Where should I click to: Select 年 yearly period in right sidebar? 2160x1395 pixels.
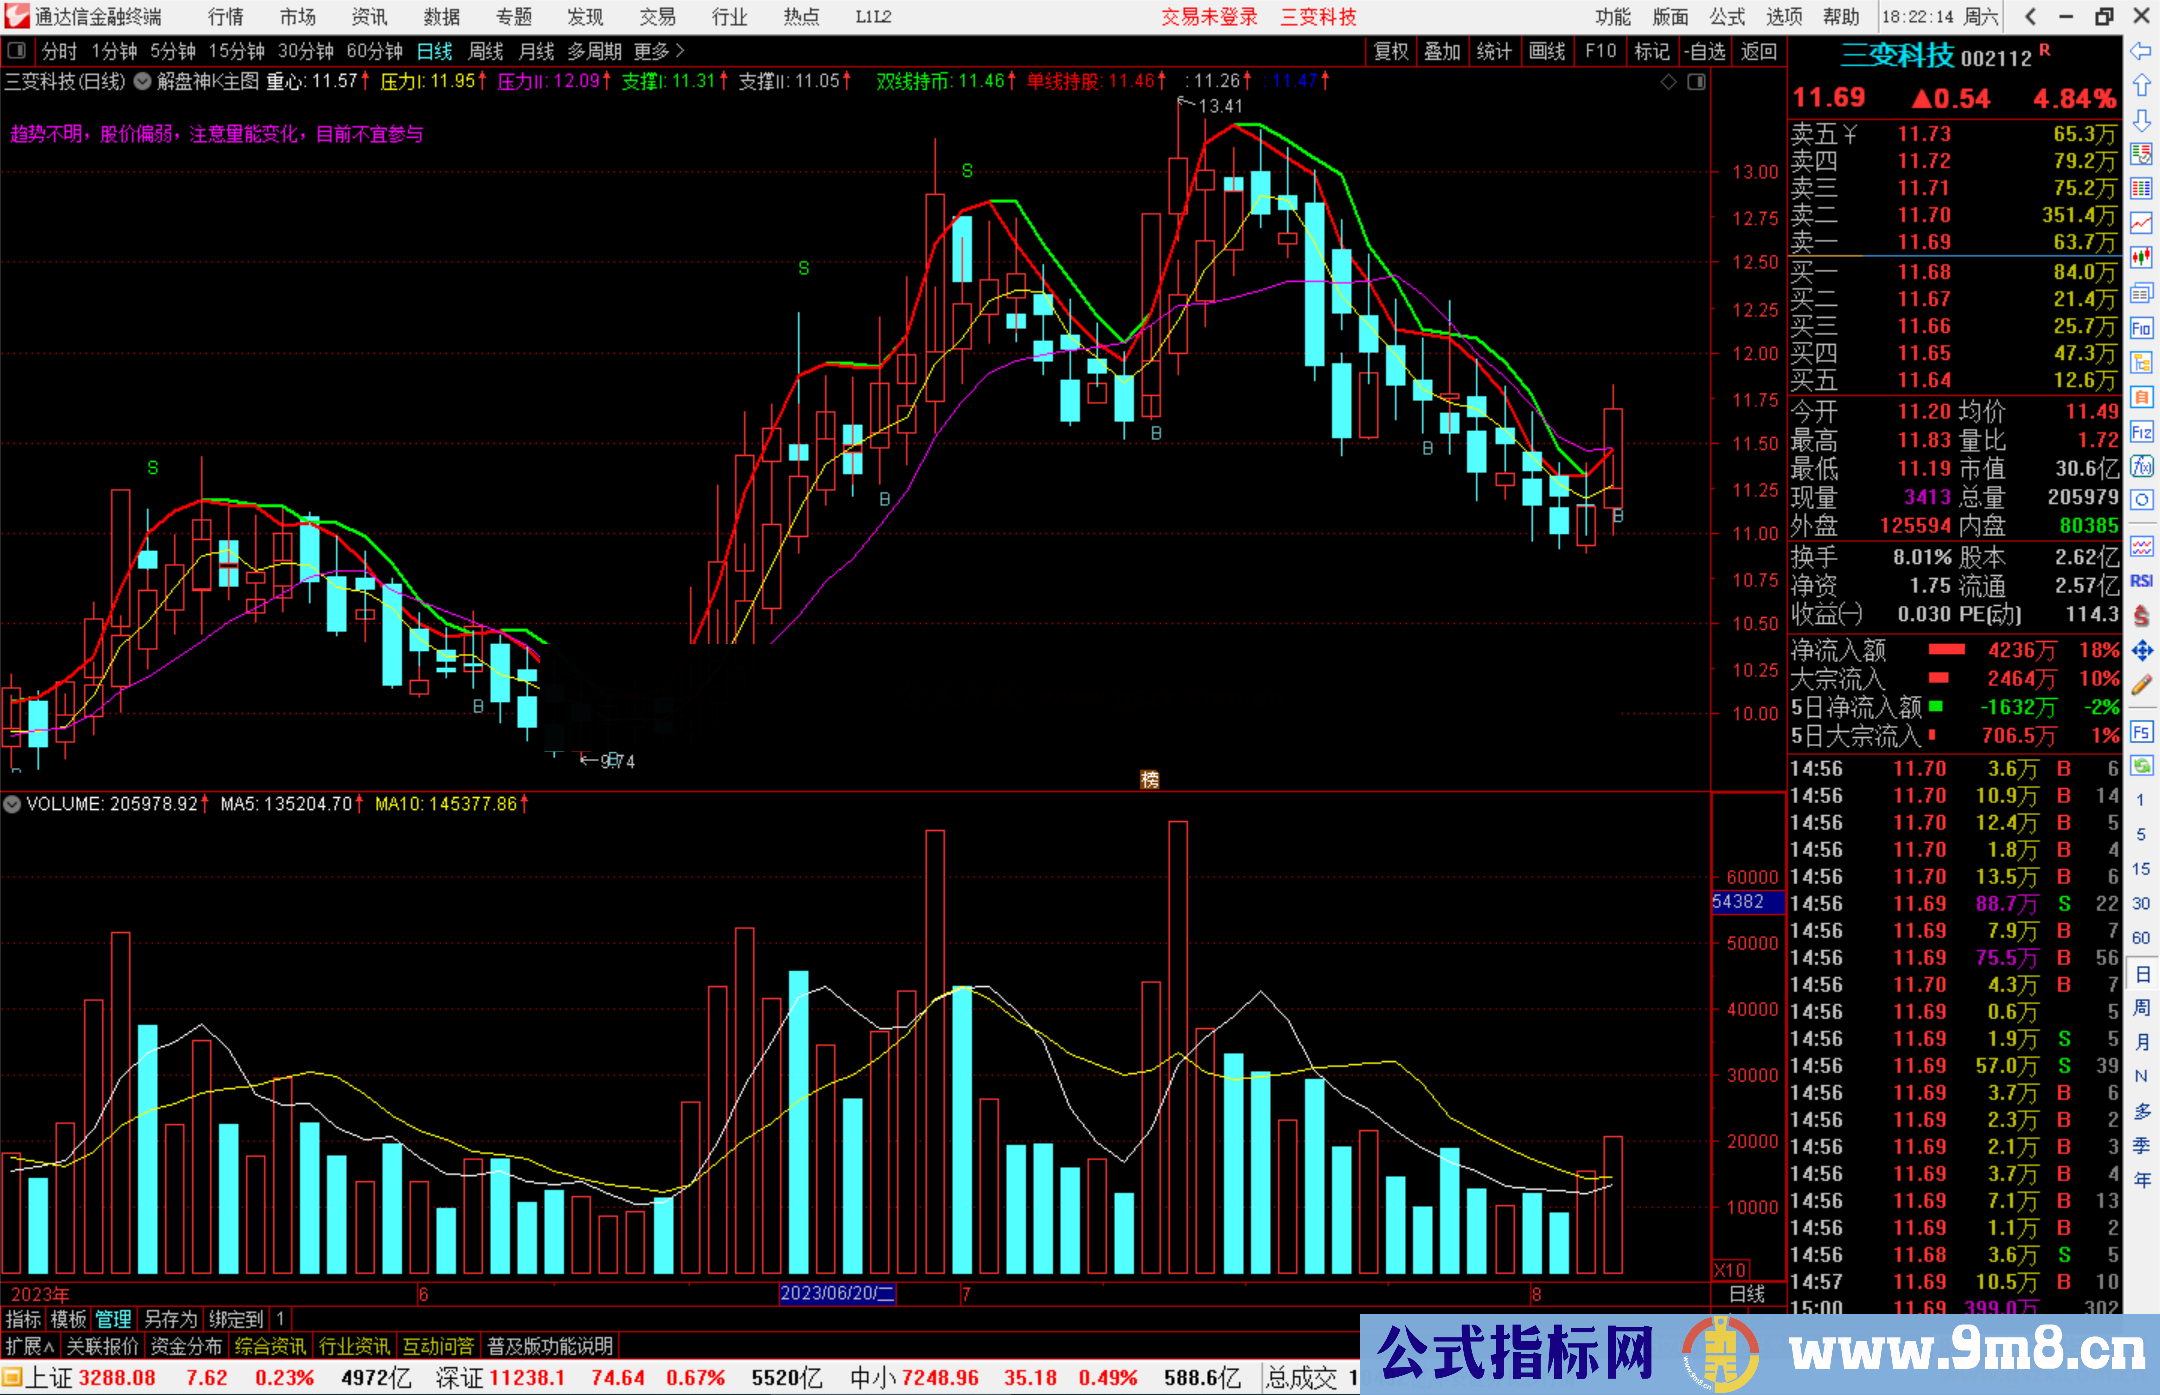pyautogui.click(x=2141, y=1180)
